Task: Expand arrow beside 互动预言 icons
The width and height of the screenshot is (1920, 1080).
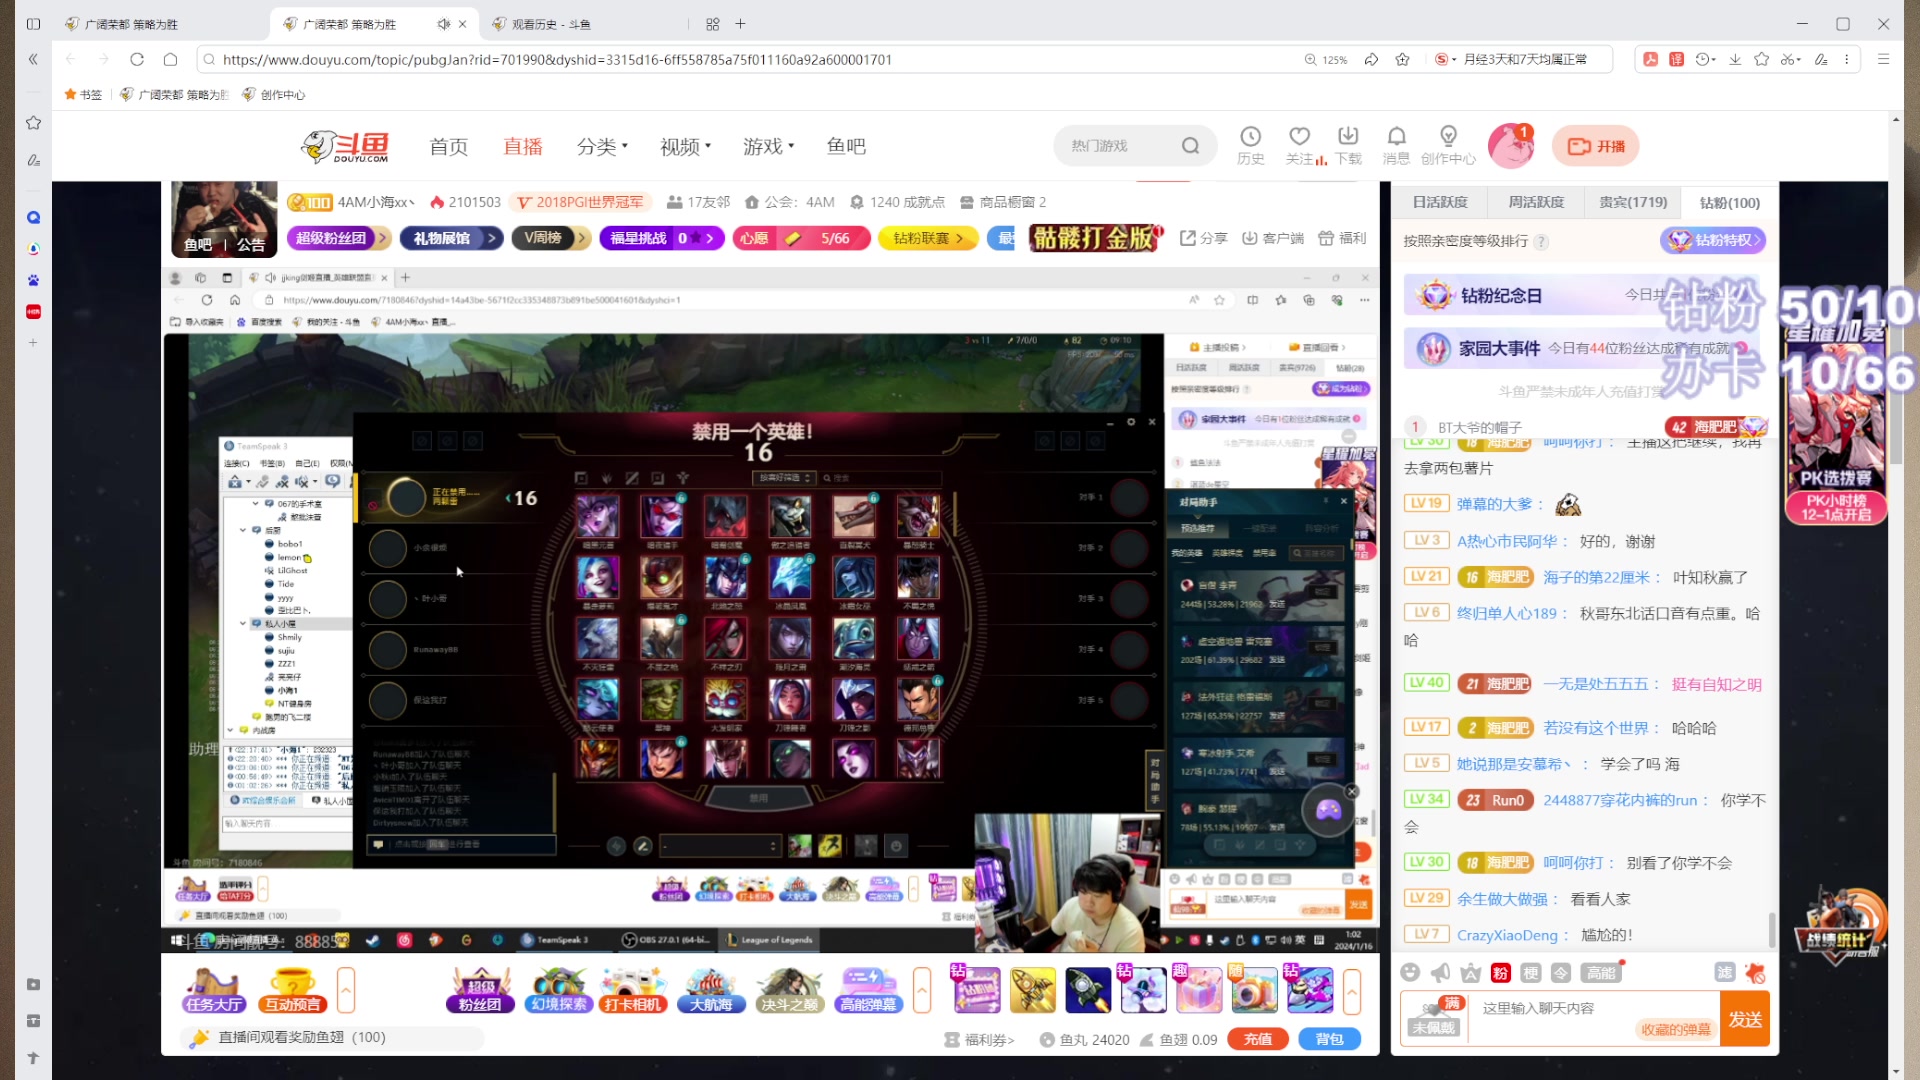Action: tap(346, 990)
